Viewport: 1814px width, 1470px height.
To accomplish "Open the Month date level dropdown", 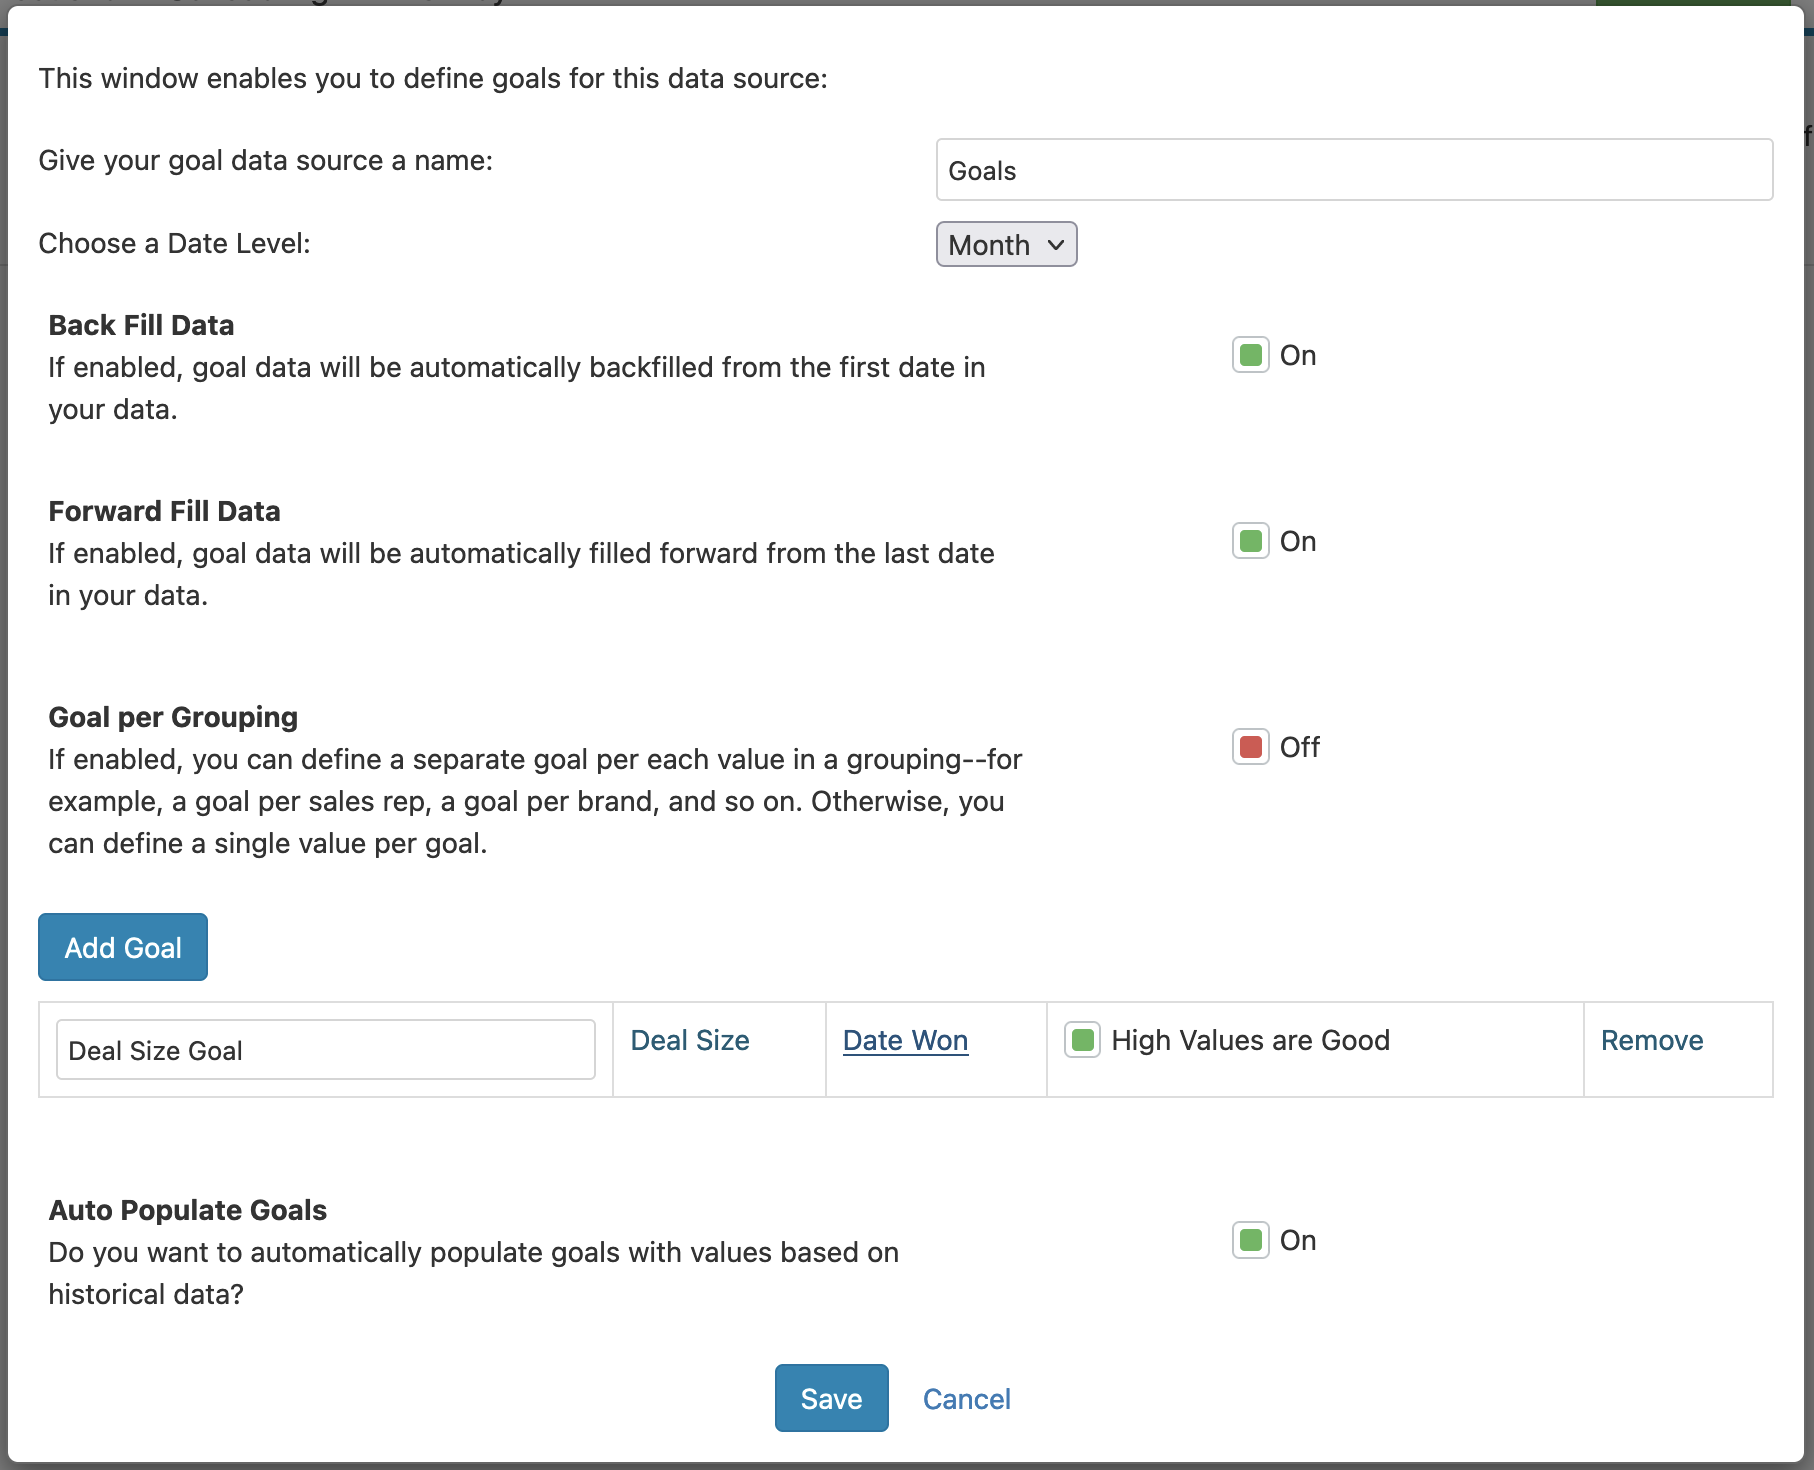I will (1005, 245).
